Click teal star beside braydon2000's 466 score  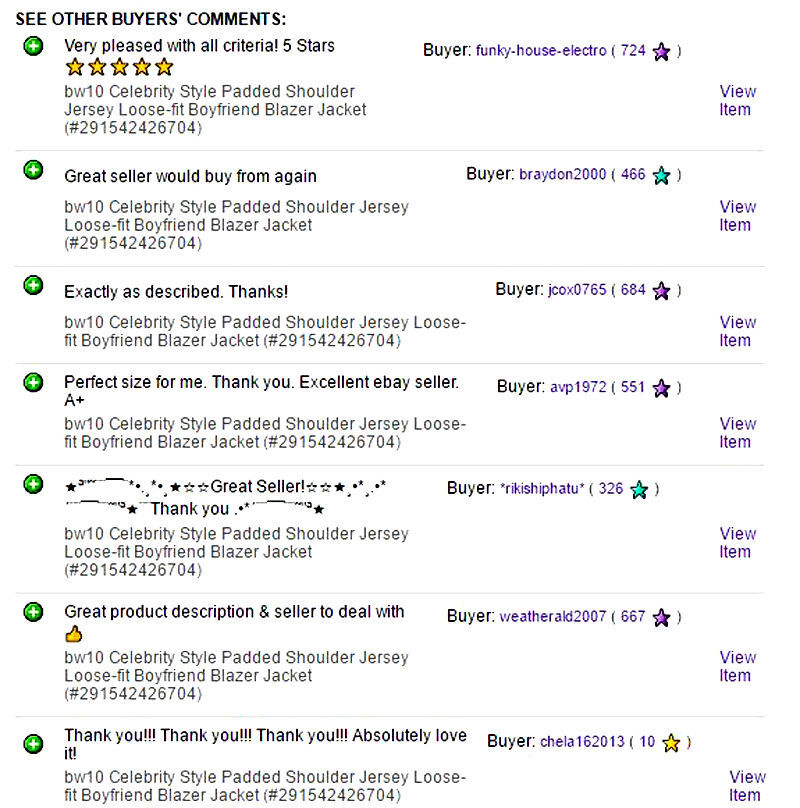tap(661, 175)
